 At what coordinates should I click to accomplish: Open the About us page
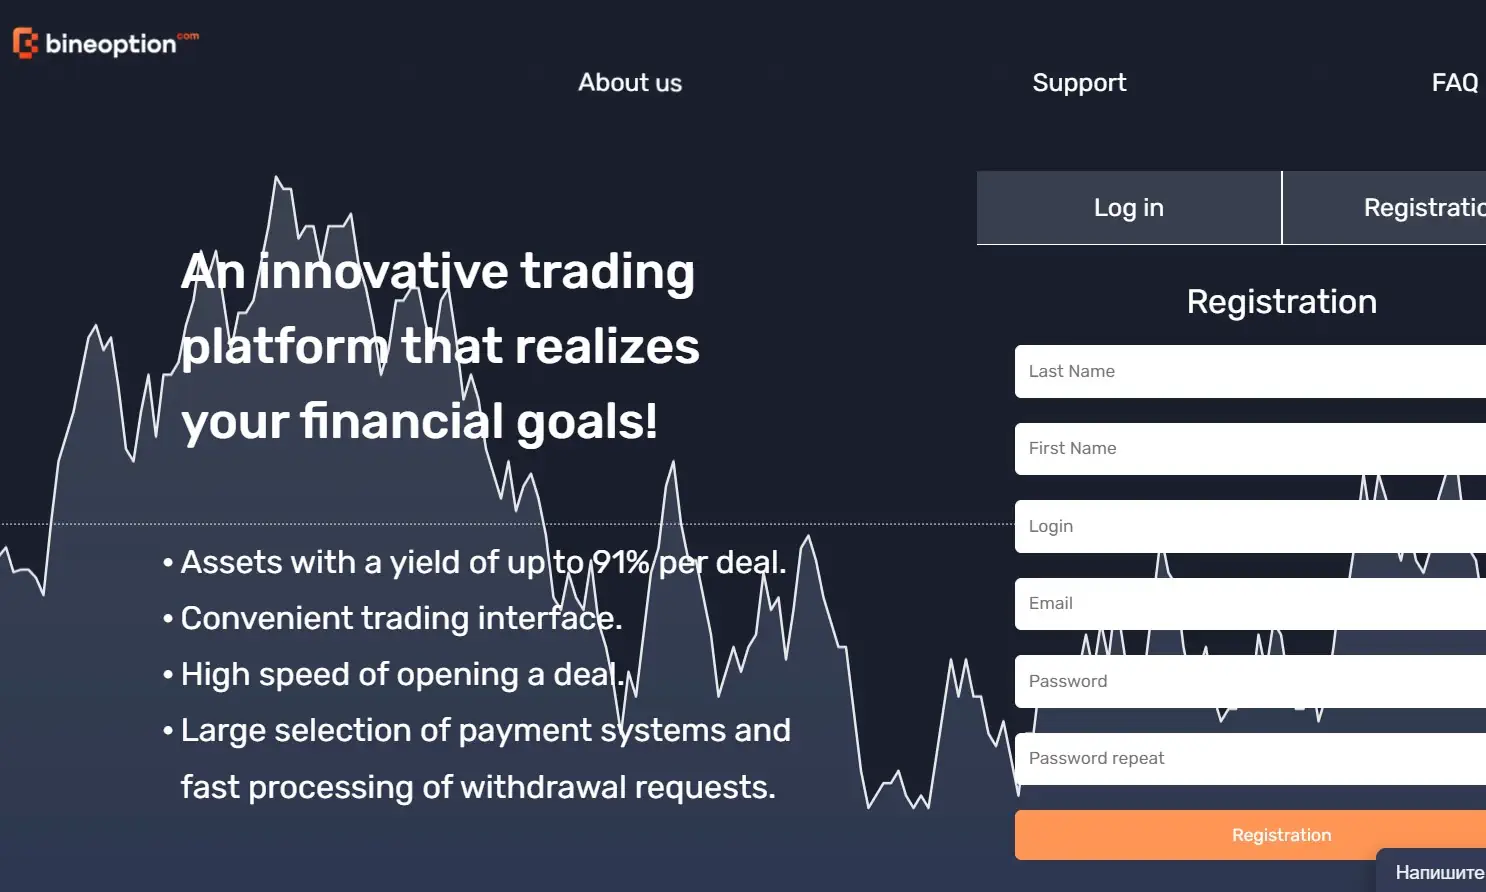630,83
